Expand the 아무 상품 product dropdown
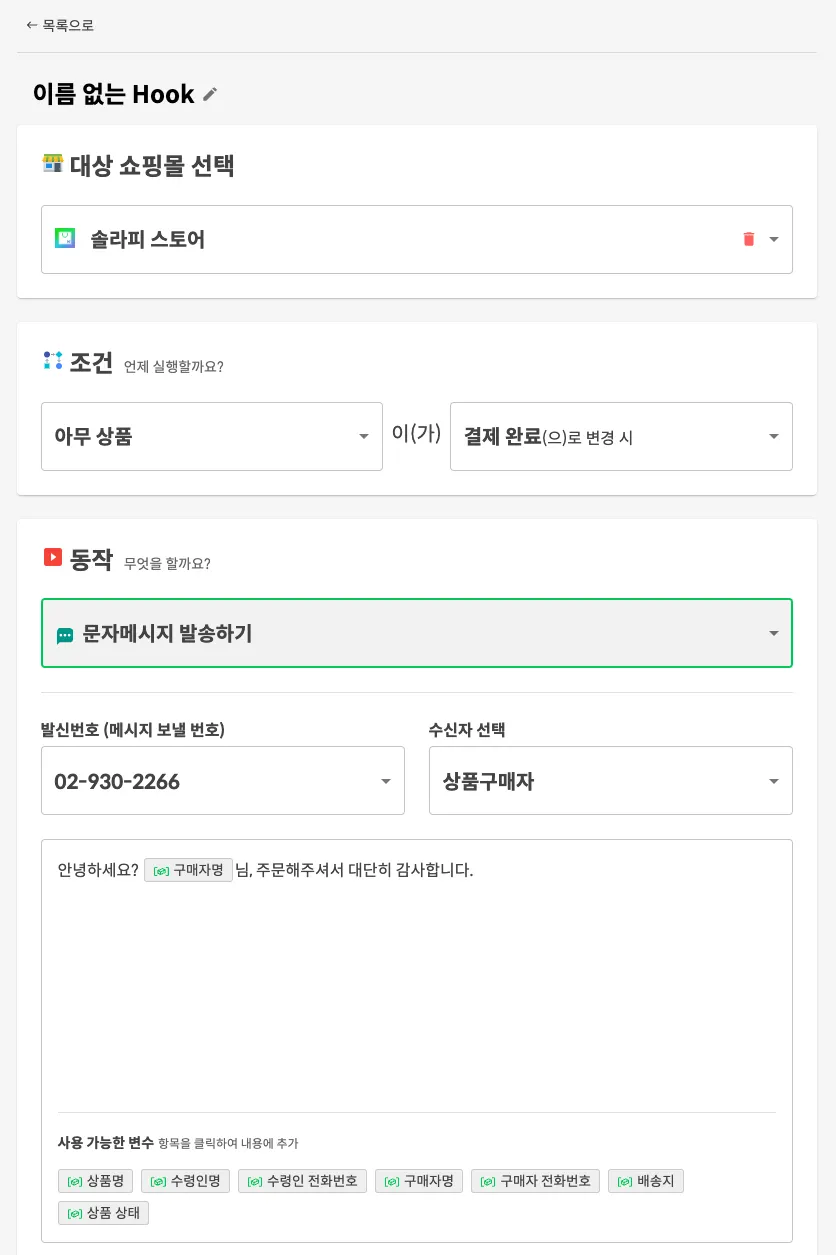The width and height of the screenshot is (836, 1255). [364, 436]
